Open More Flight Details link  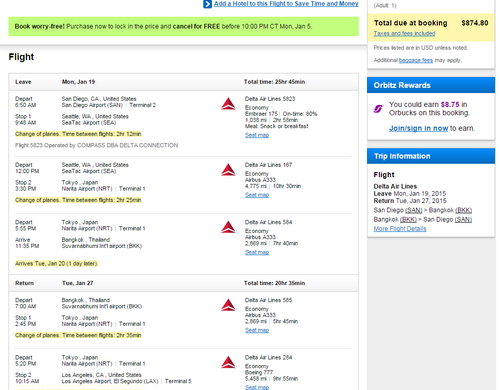(400, 229)
